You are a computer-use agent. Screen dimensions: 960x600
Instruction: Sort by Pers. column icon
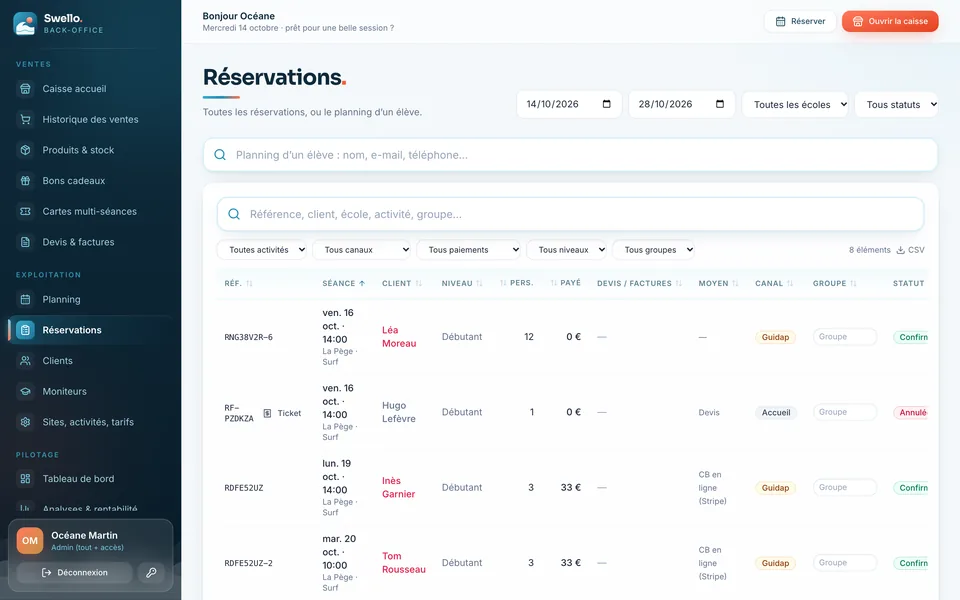click(503, 283)
